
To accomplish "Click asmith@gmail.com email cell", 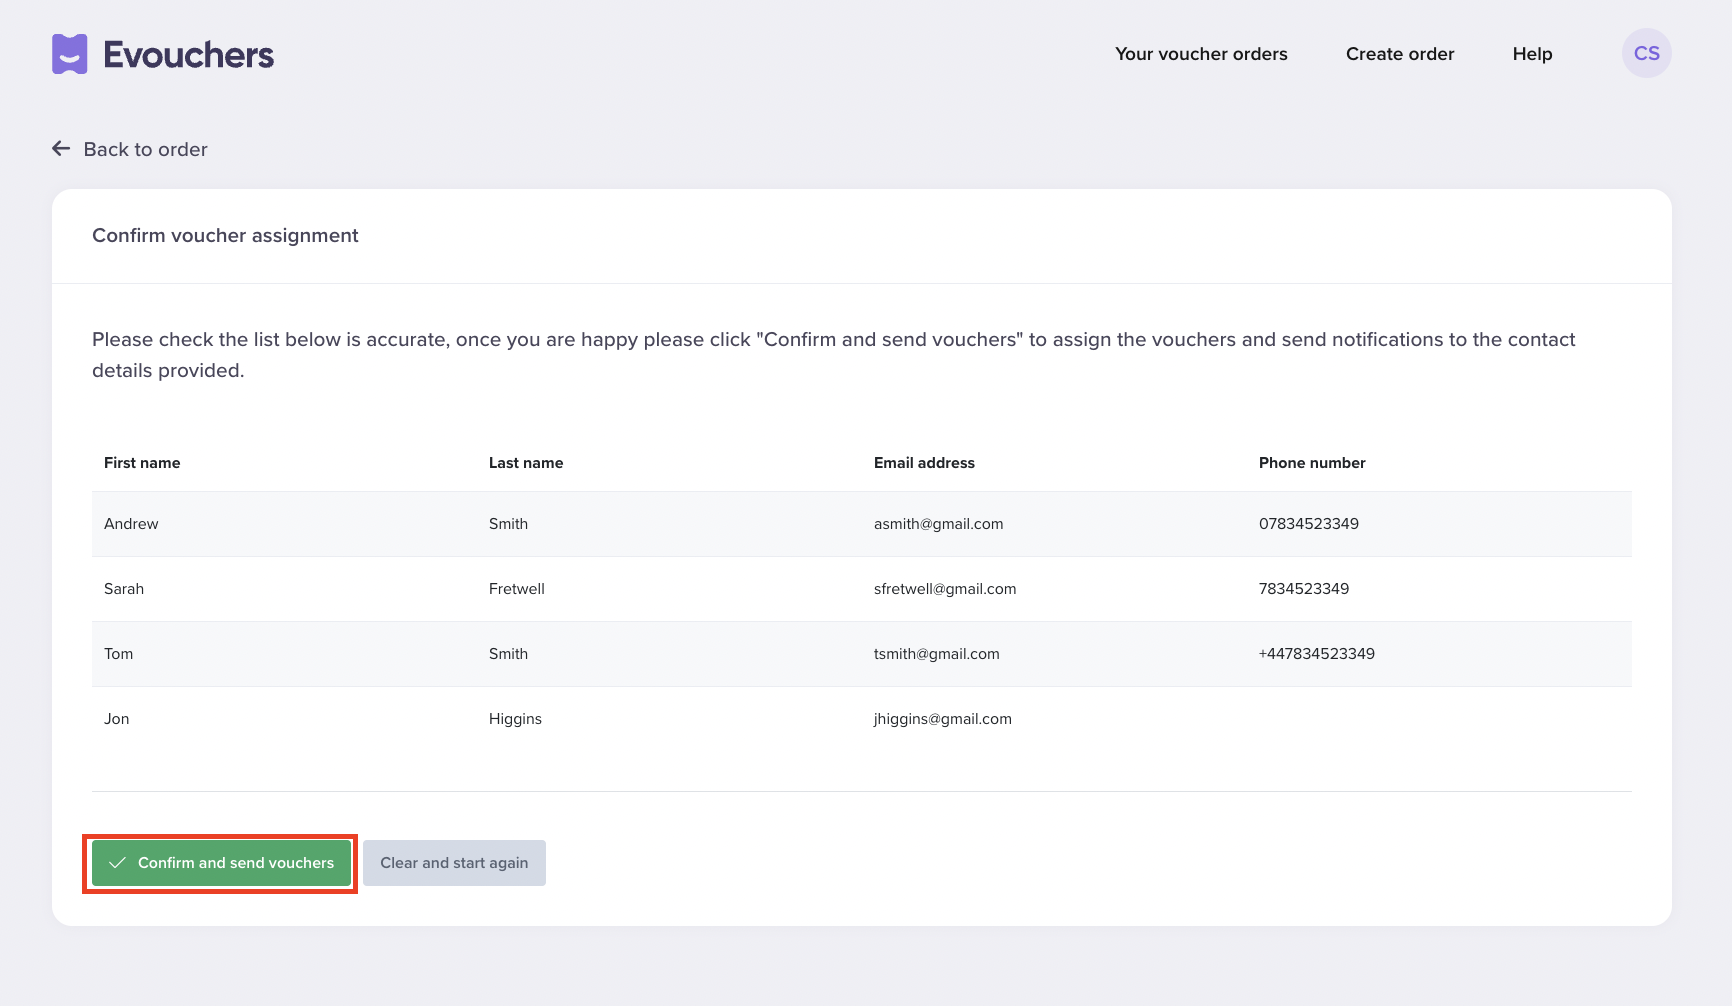I will 938,524.
